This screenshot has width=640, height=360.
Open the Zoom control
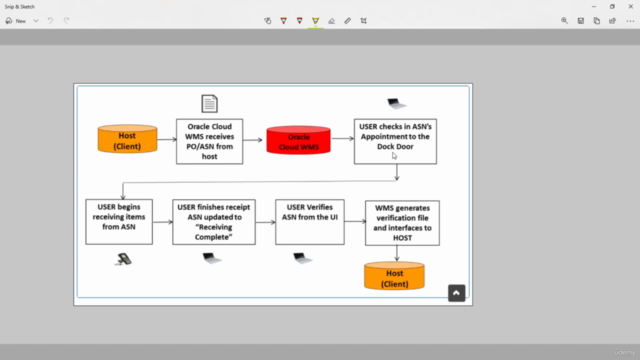564,21
